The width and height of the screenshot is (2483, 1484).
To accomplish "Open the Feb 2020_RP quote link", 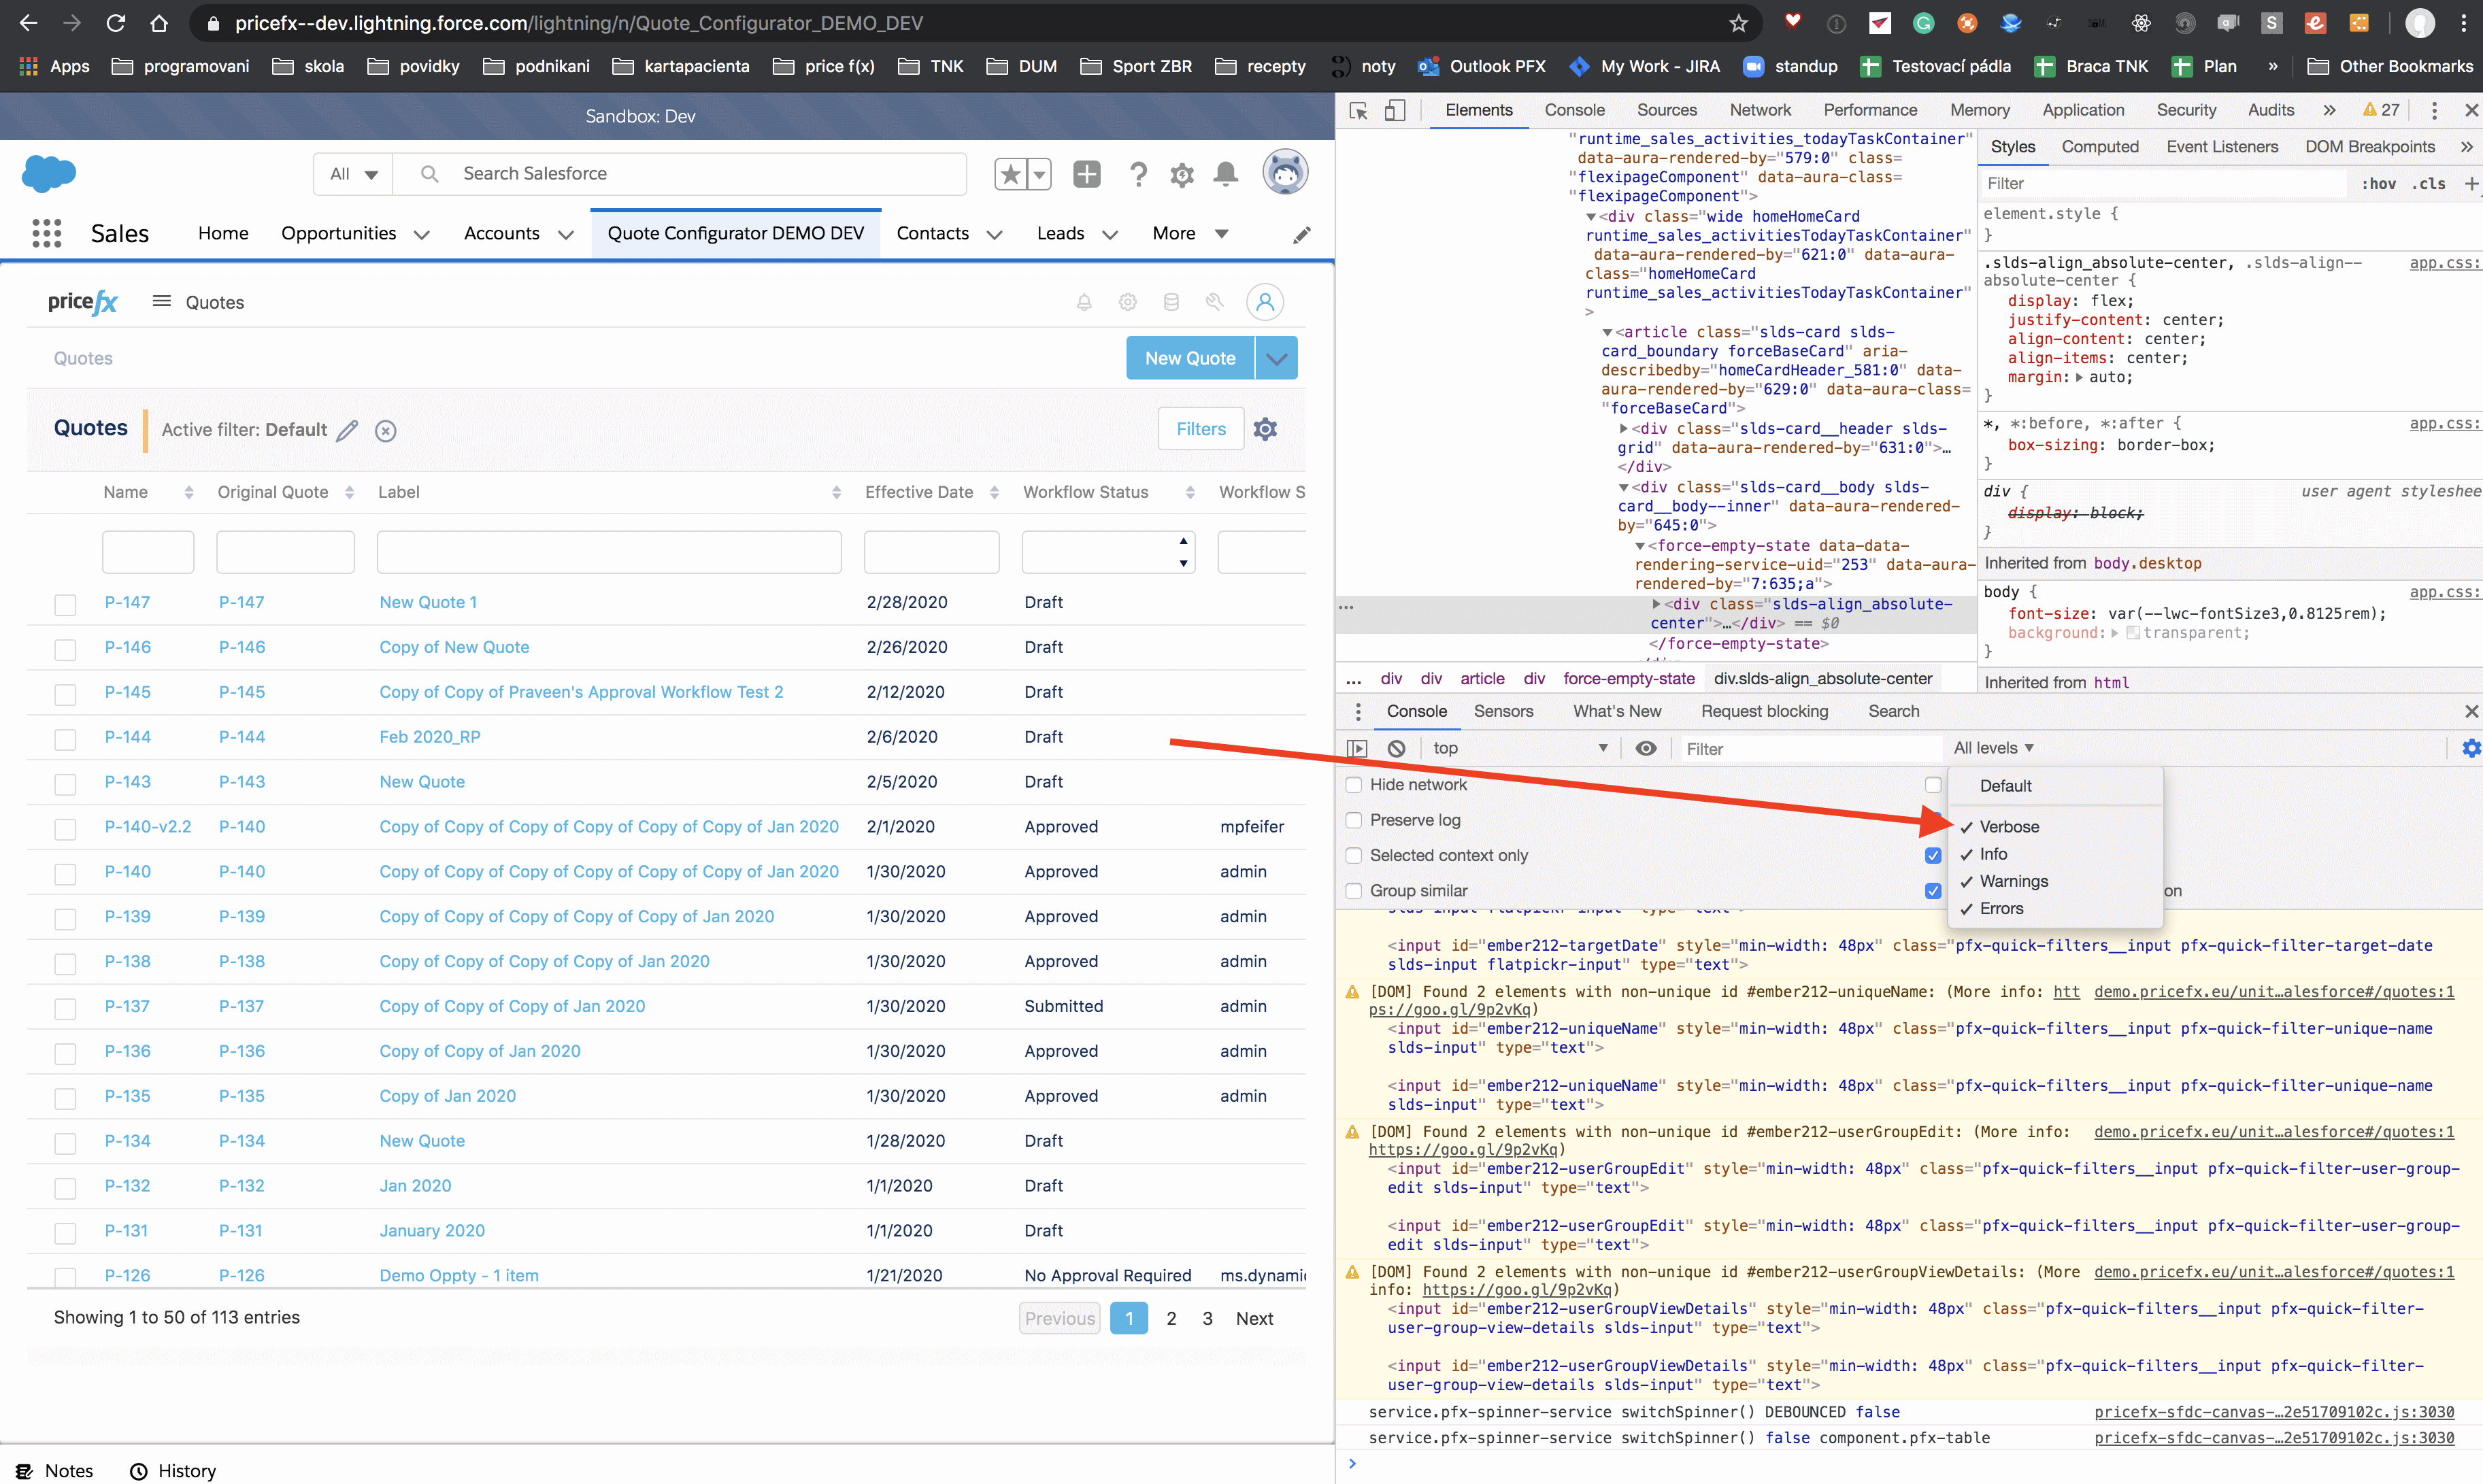I will (430, 737).
